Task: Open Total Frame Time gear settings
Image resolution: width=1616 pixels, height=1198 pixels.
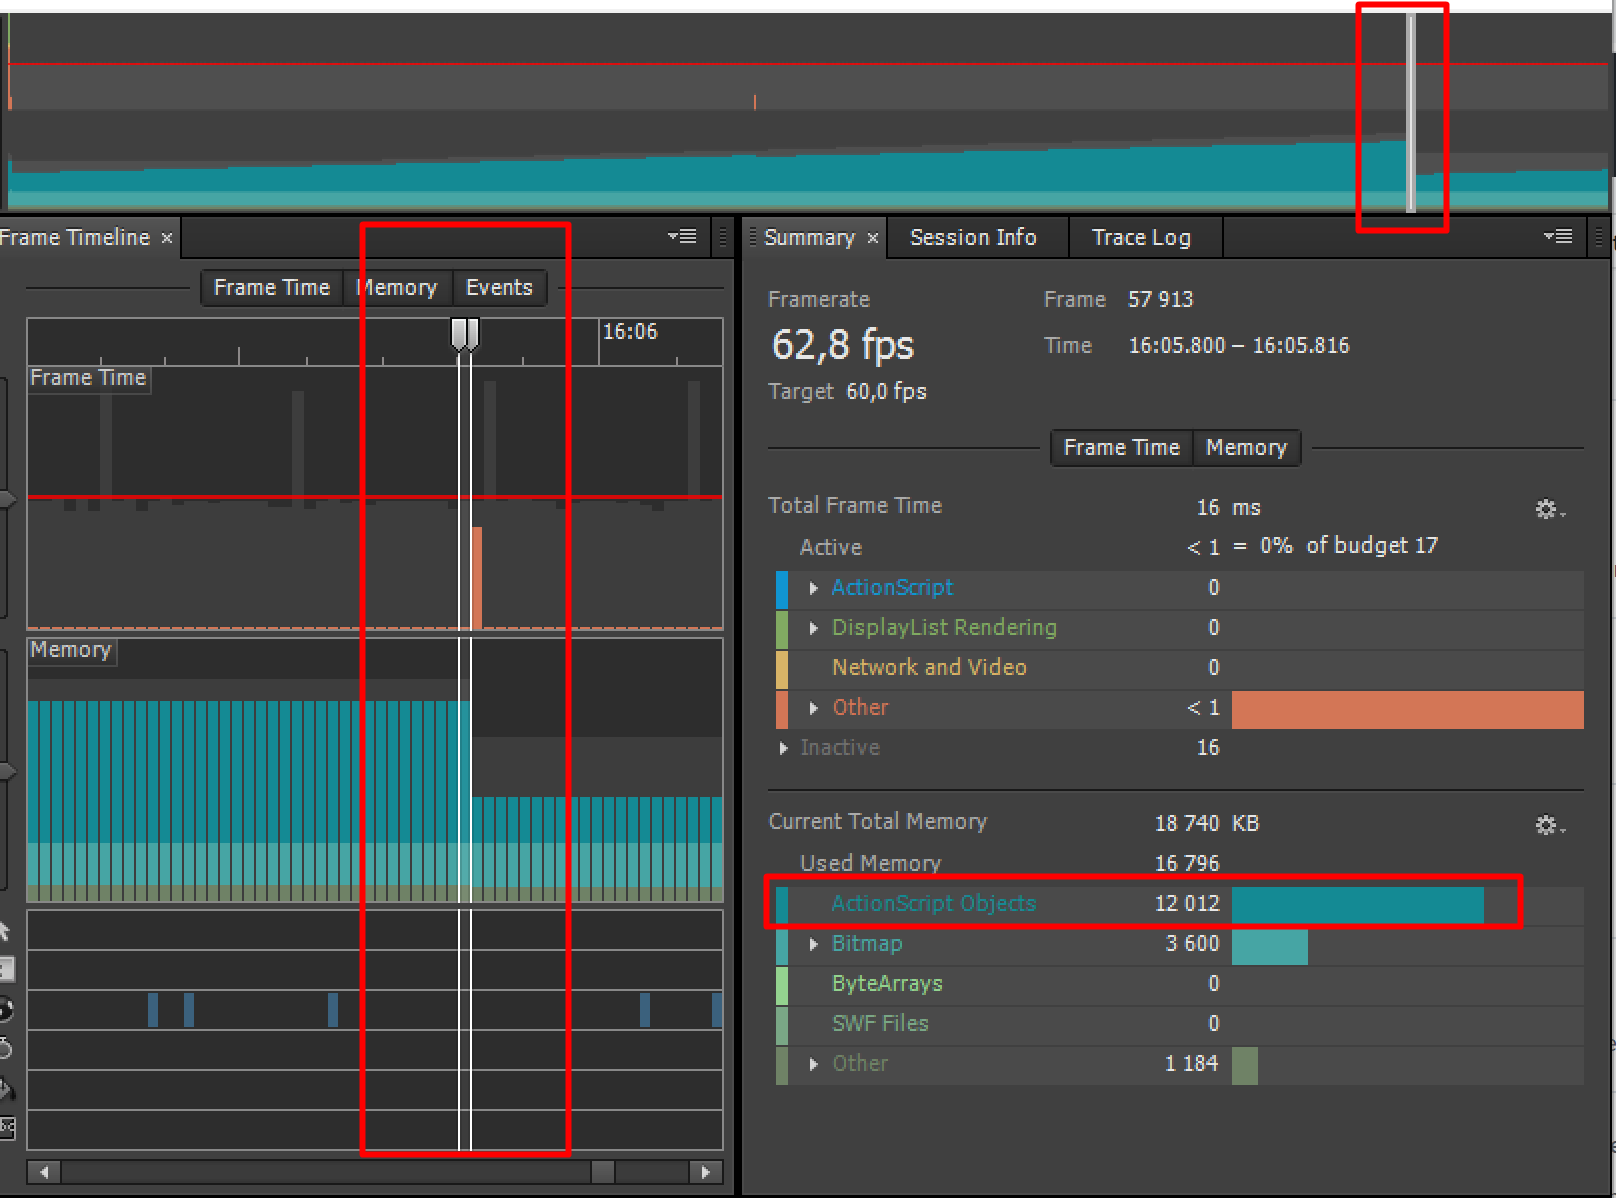Action: [1550, 509]
